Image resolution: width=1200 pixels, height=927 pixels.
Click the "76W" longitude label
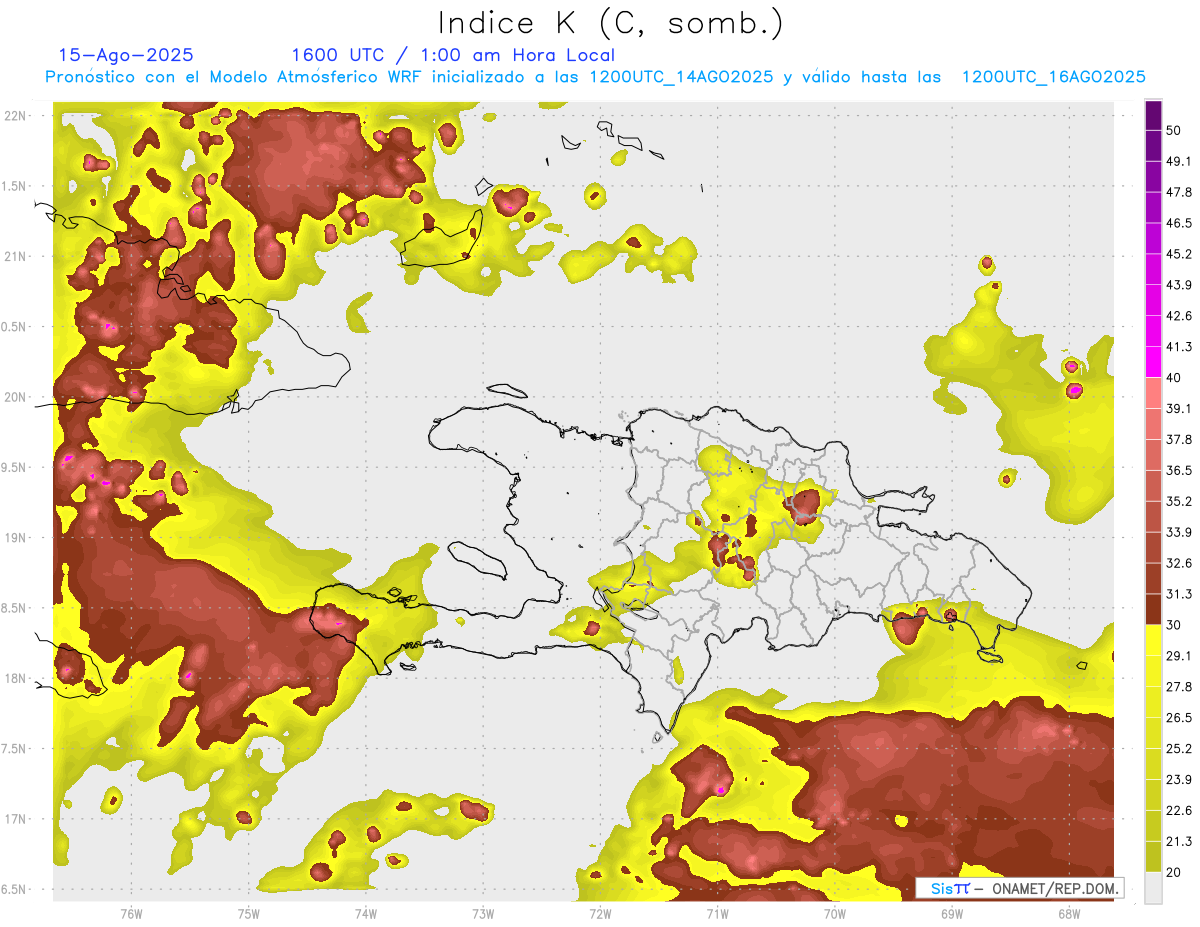tap(131, 913)
